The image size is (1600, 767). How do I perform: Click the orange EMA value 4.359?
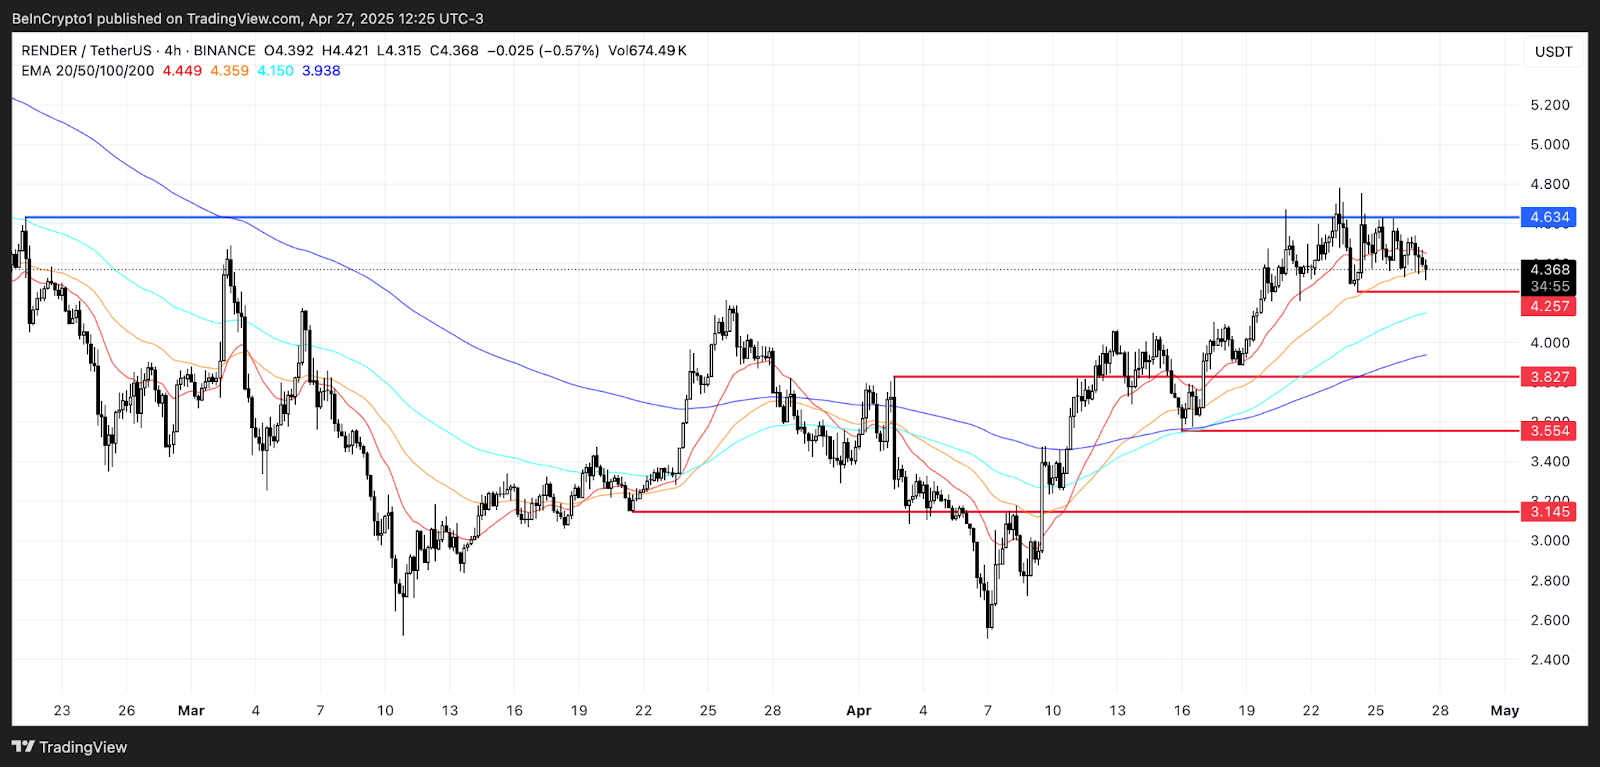click(229, 71)
